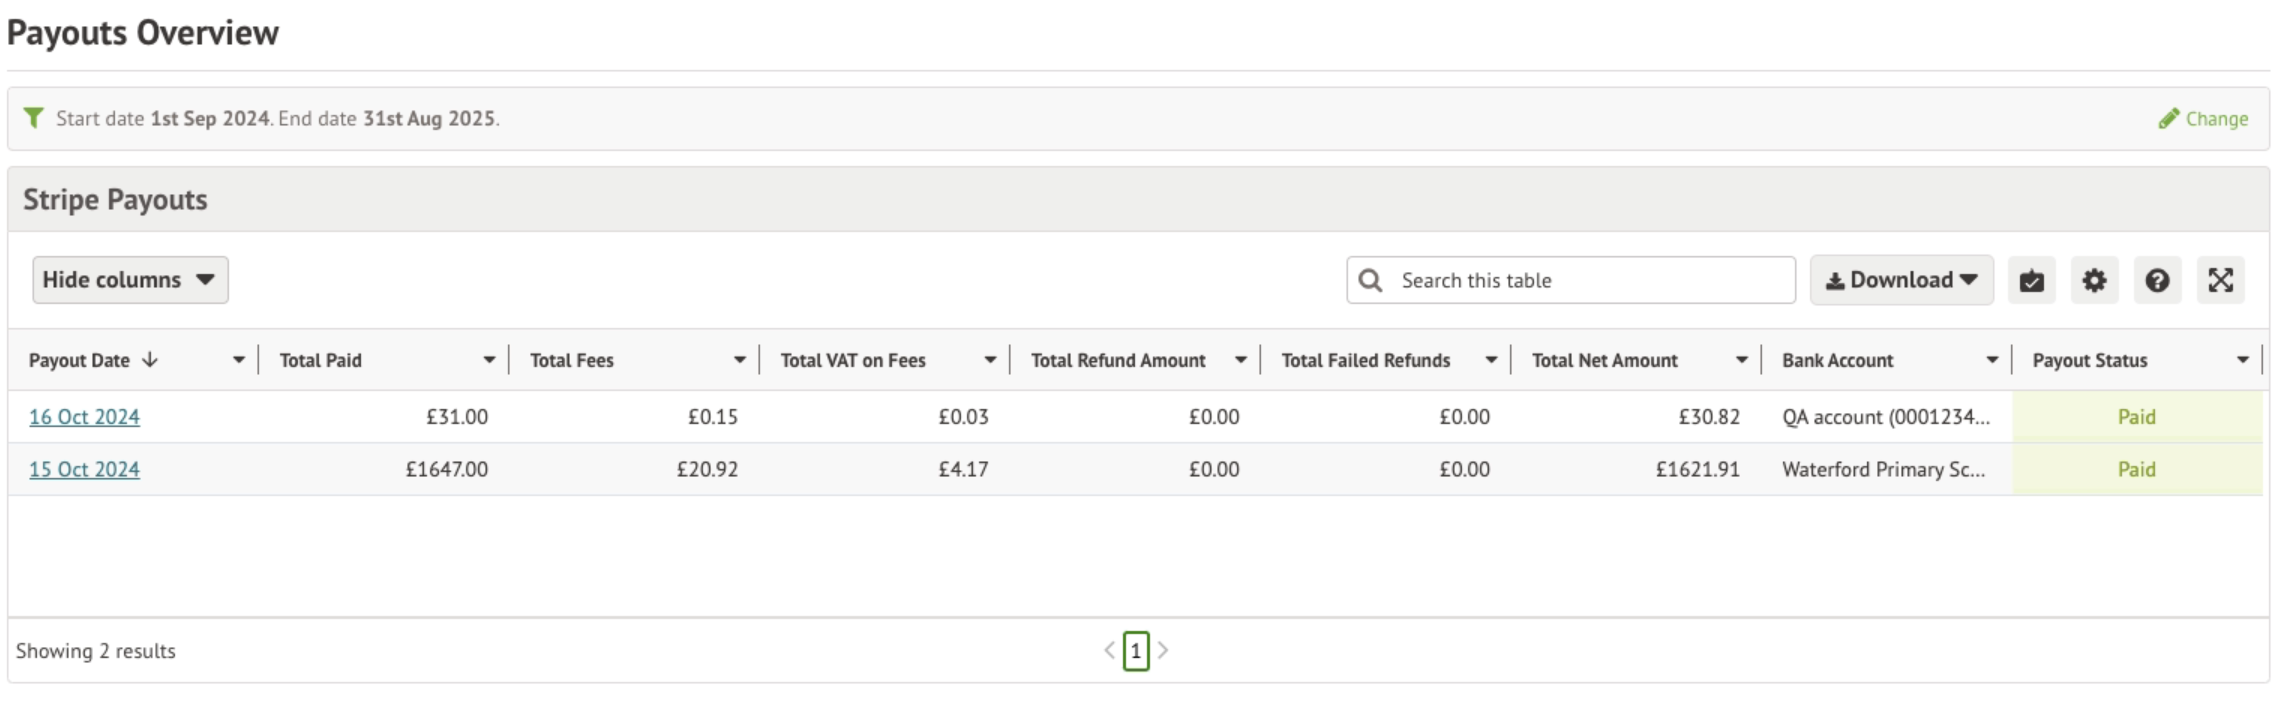Click the help question mark icon
Image resolution: width=2284 pixels, height=708 pixels.
pyautogui.click(x=2157, y=281)
